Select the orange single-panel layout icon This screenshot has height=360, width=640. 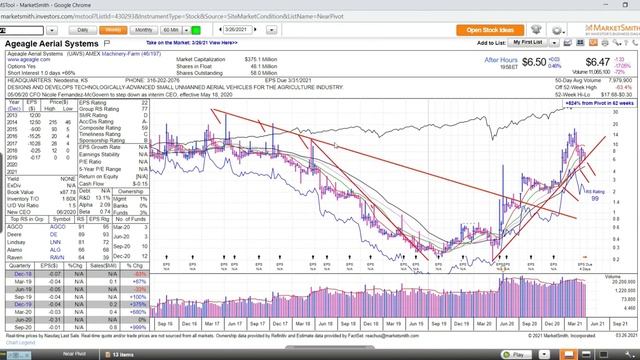[568, 354]
